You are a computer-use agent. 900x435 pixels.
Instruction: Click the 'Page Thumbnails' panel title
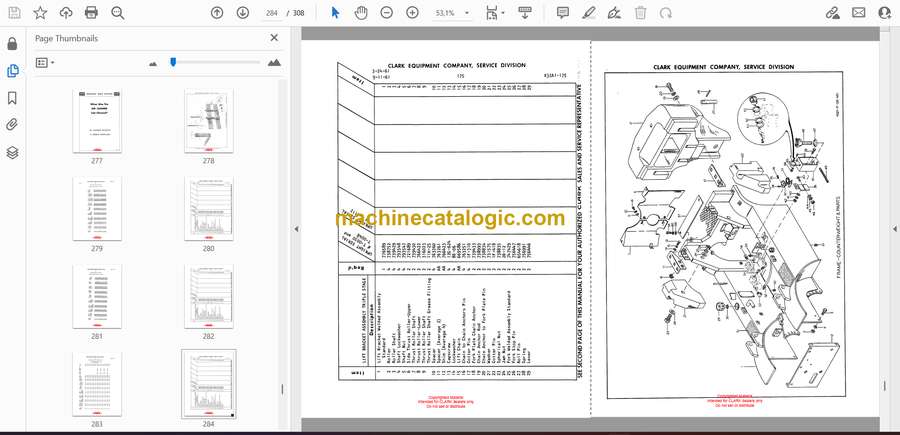coord(67,38)
